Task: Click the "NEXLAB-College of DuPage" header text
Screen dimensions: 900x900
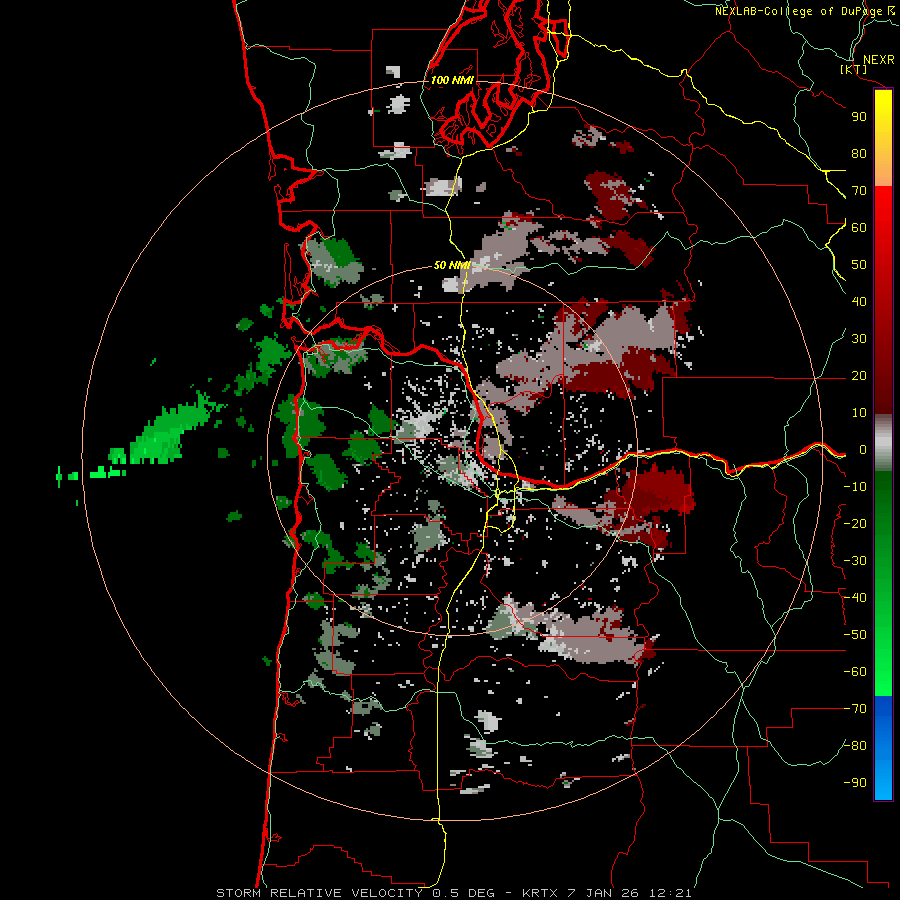Action: point(800,11)
